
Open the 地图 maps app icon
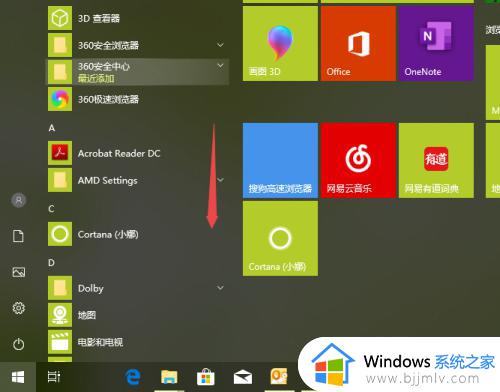(x=60, y=315)
